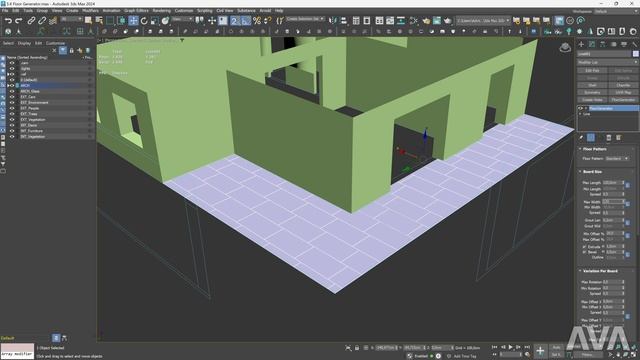The height and width of the screenshot is (360, 640).
Task: Click the Max Width value field
Action: click(612, 202)
